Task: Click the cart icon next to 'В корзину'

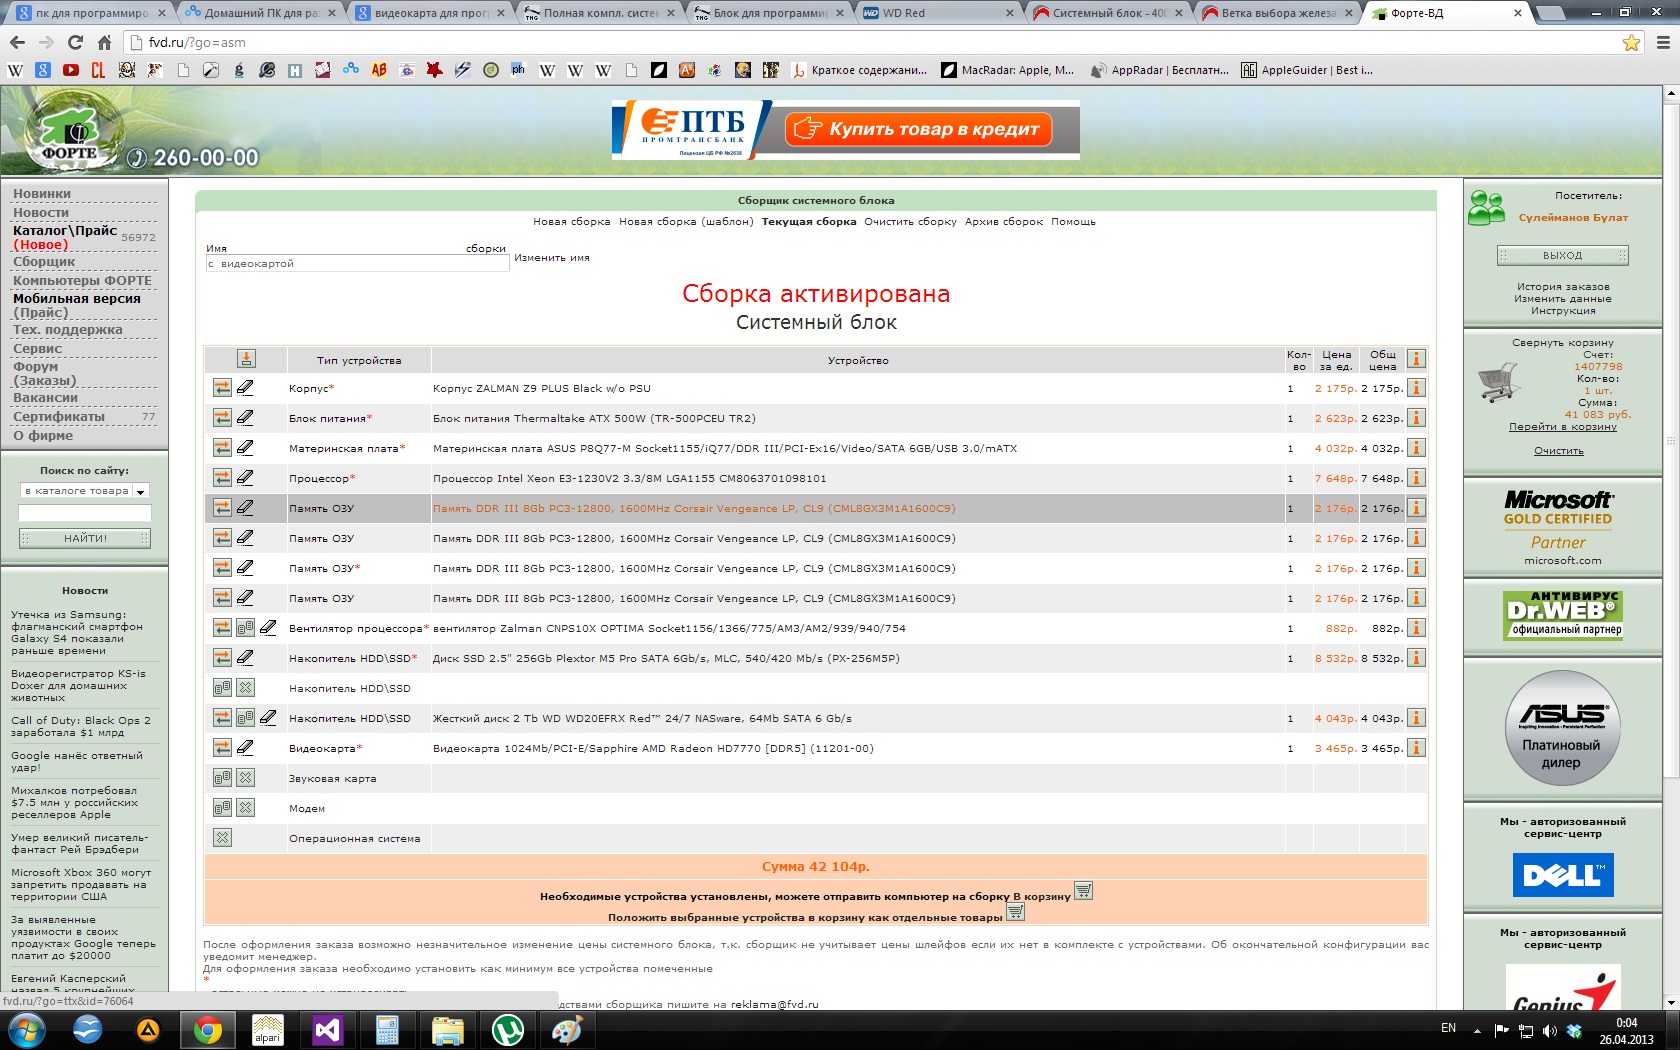Action: tap(1083, 891)
